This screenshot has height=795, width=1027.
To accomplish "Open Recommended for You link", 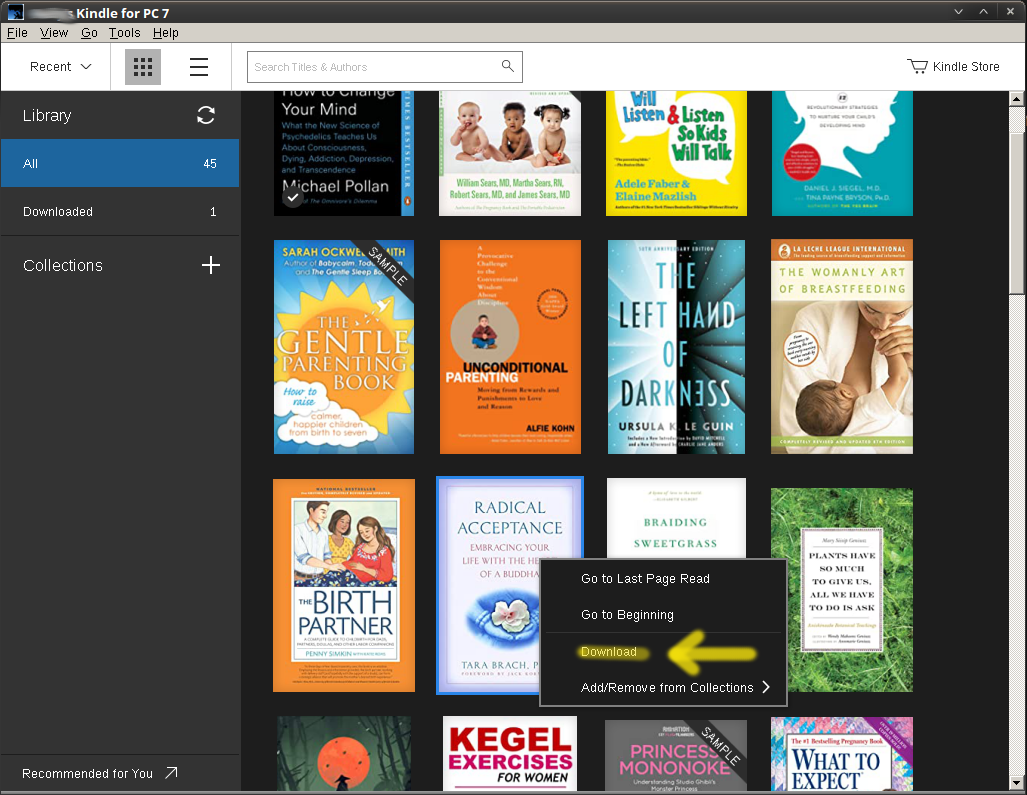I will (87, 773).
